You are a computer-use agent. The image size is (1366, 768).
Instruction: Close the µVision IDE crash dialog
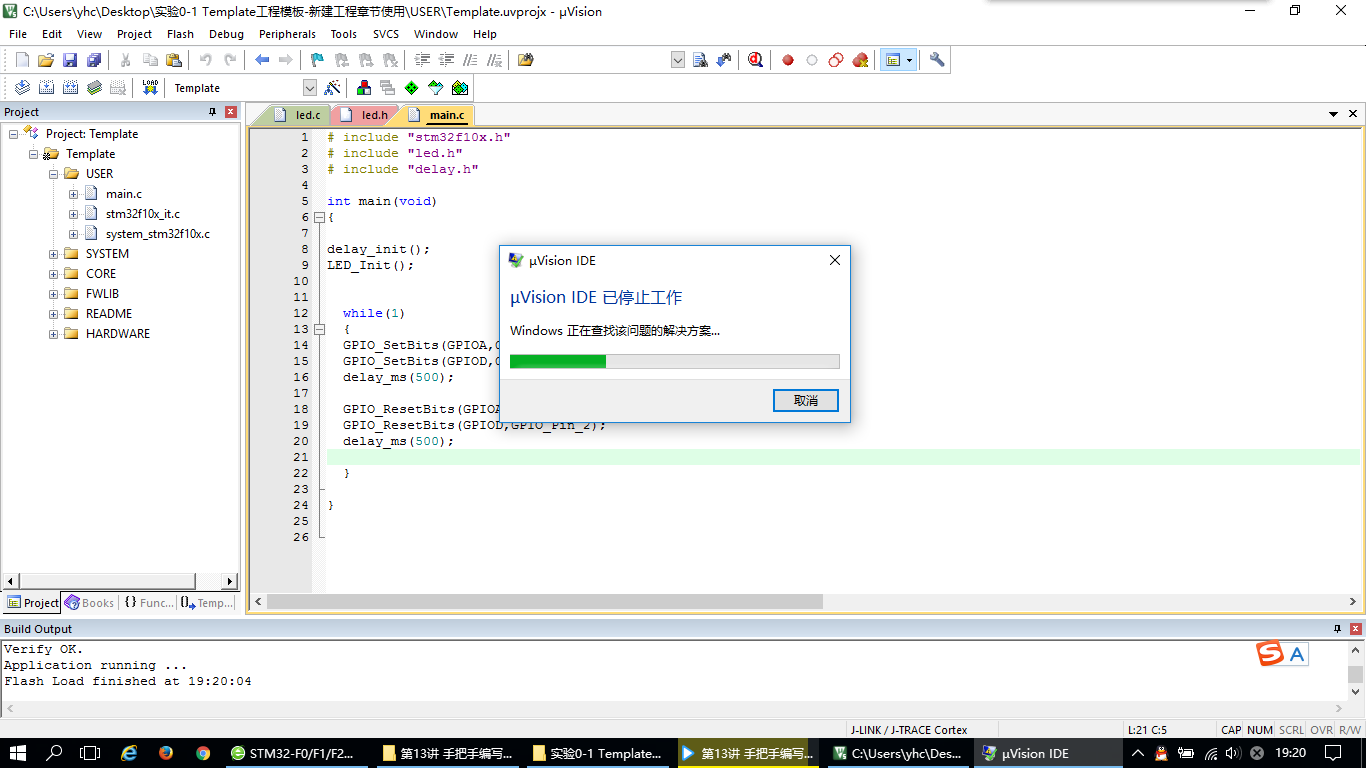coord(835,260)
